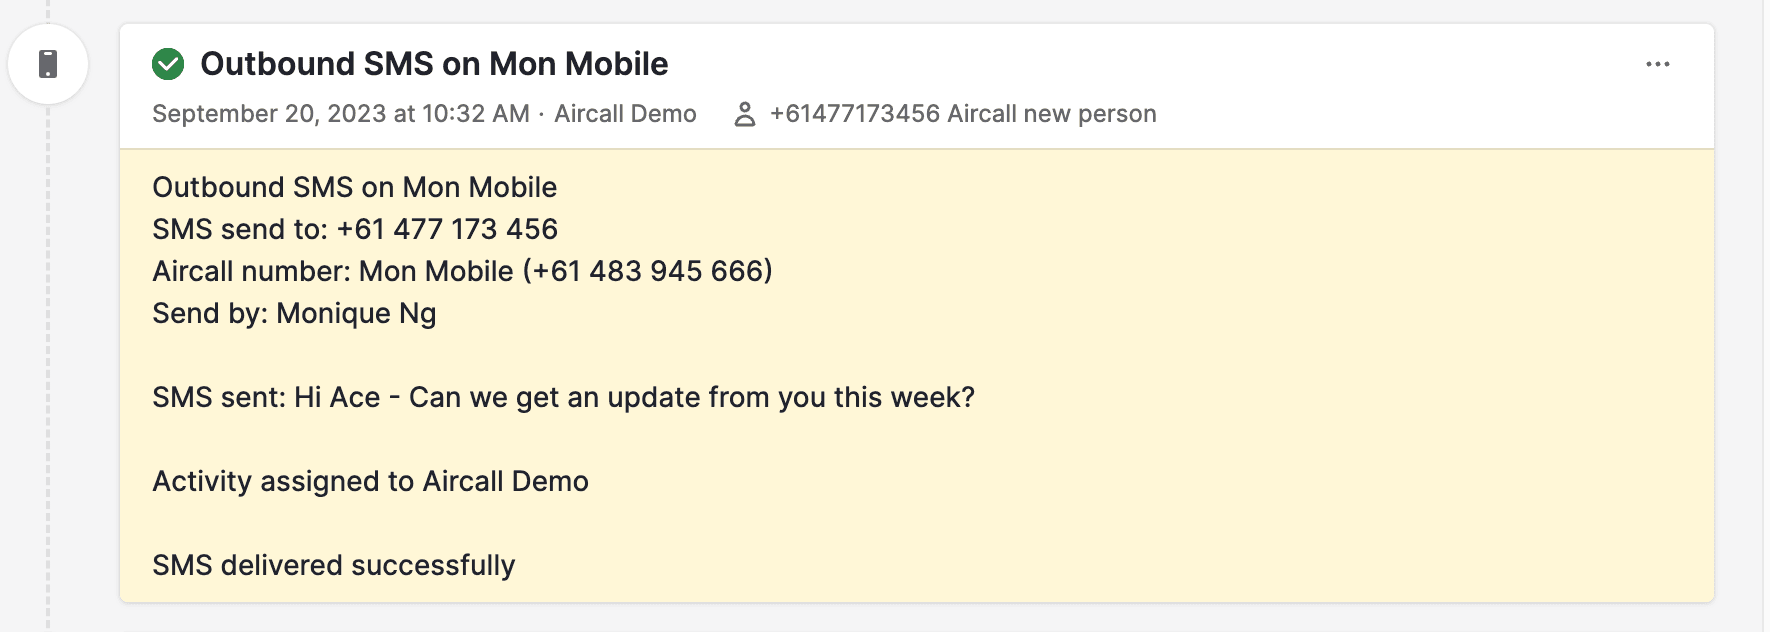The image size is (1770, 632).
Task: Open the contact +61477173456 Aircall new person
Action: coord(962,113)
